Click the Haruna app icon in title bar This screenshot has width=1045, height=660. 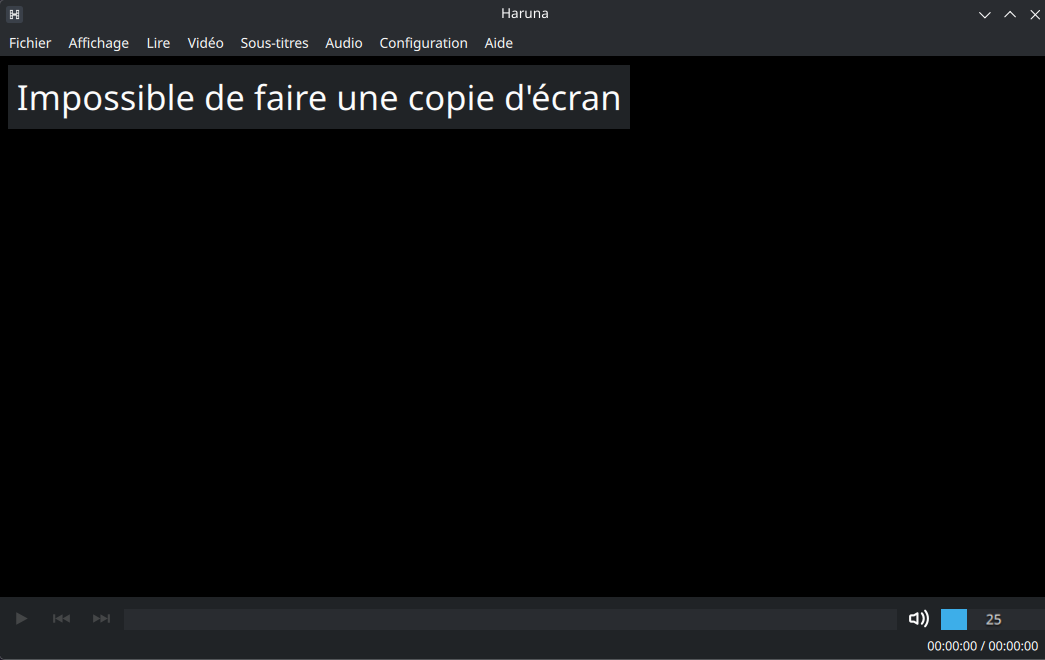point(14,14)
